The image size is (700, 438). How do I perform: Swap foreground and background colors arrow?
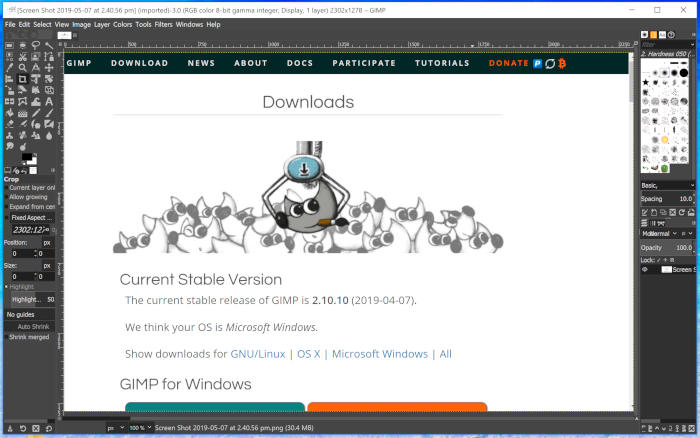pyautogui.click(x=37, y=156)
